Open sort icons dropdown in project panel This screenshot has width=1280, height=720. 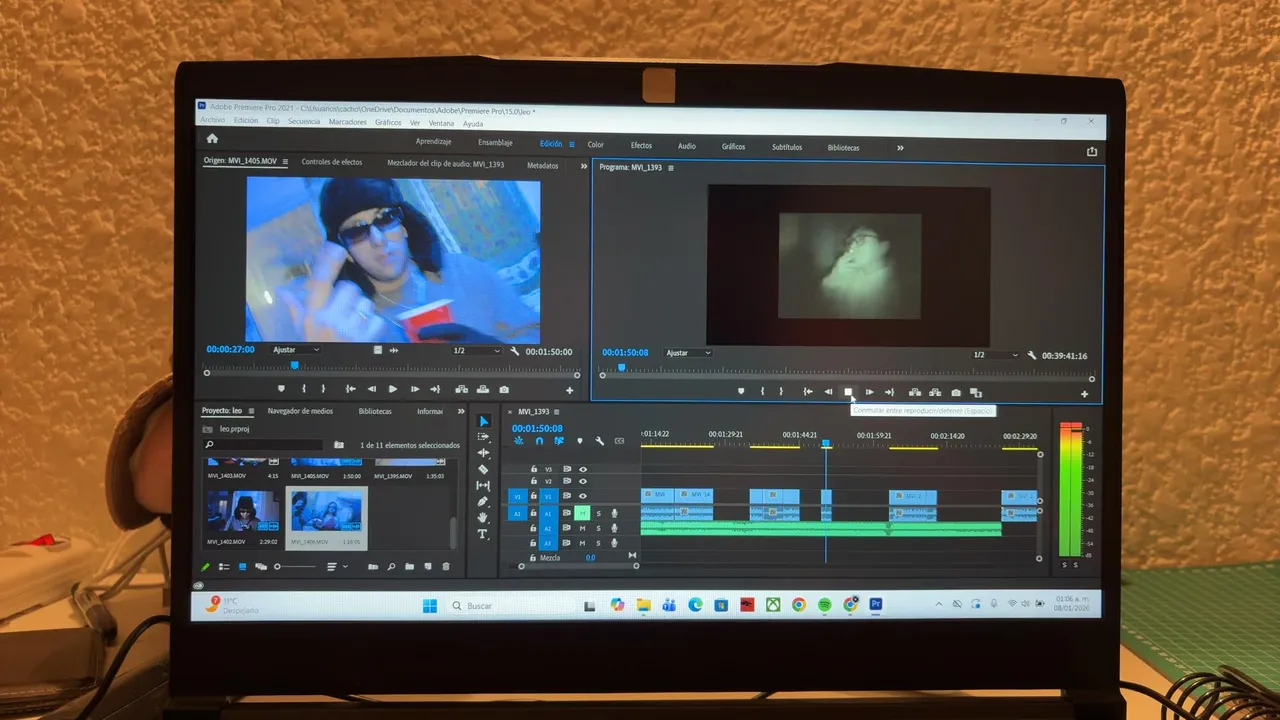pyautogui.click(x=336, y=567)
